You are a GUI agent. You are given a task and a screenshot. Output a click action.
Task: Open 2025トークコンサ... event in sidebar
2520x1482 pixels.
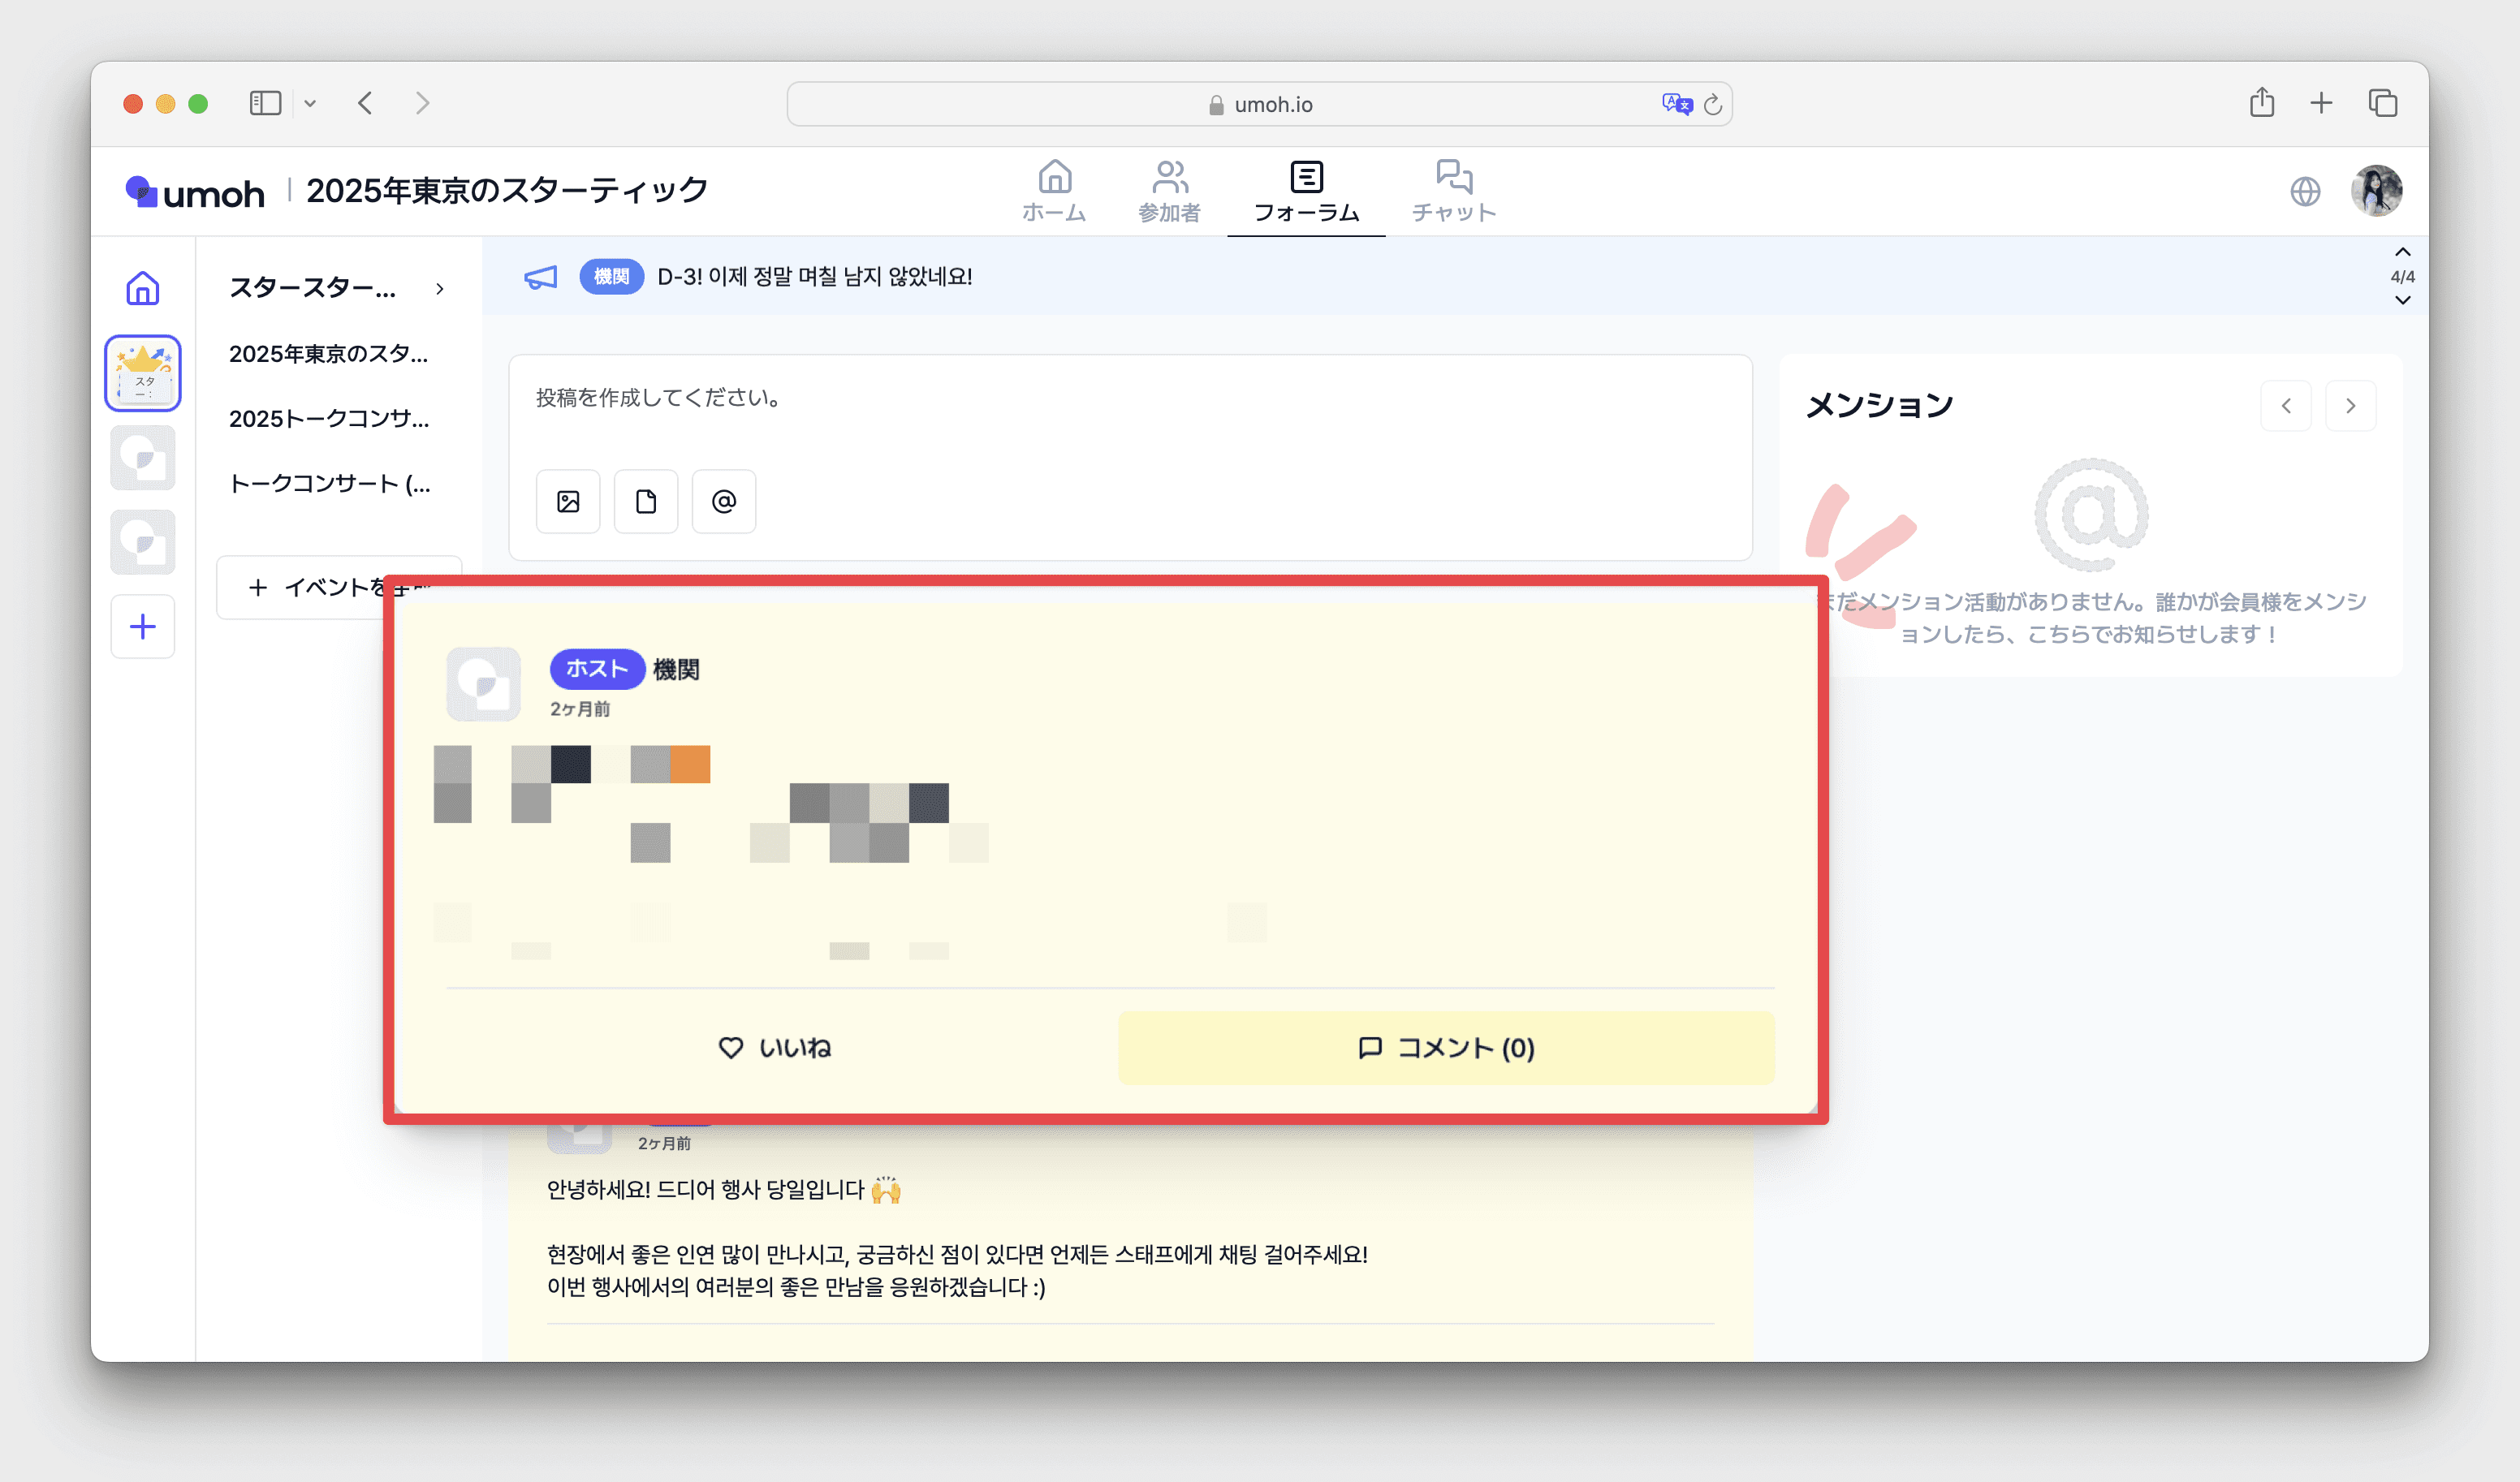[329, 418]
